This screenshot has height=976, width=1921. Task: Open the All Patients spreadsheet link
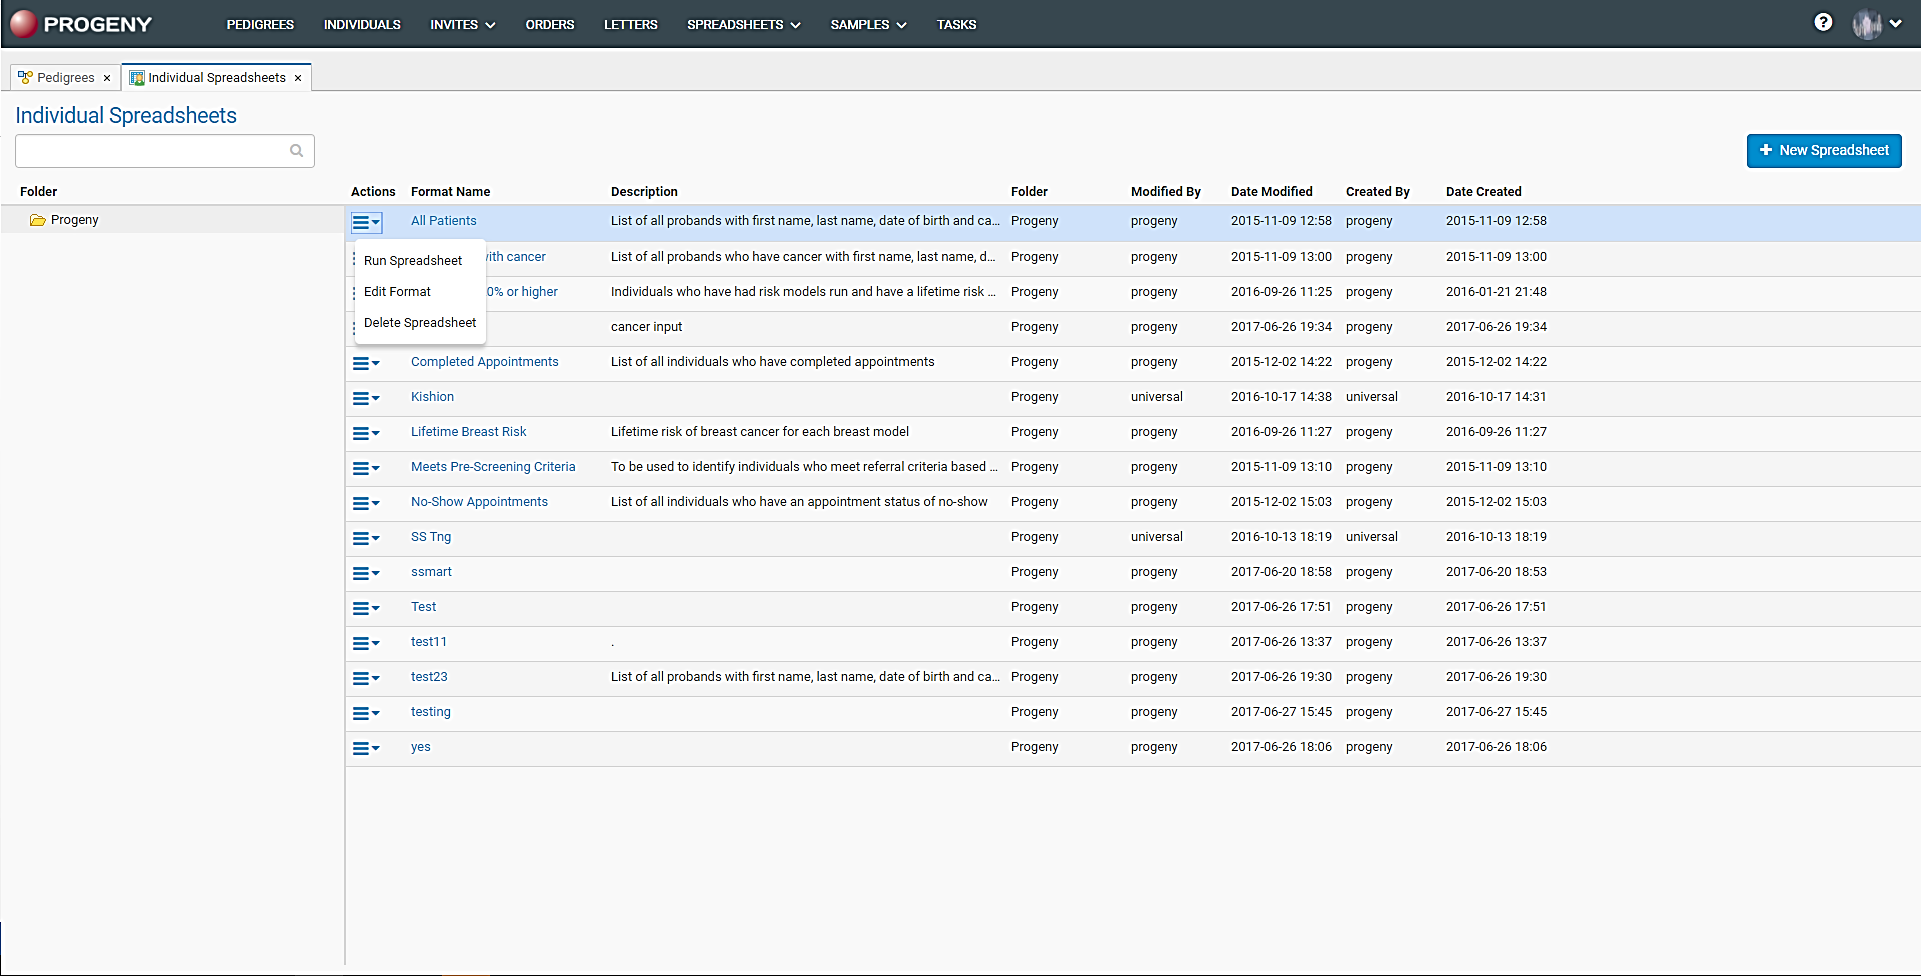tap(443, 220)
